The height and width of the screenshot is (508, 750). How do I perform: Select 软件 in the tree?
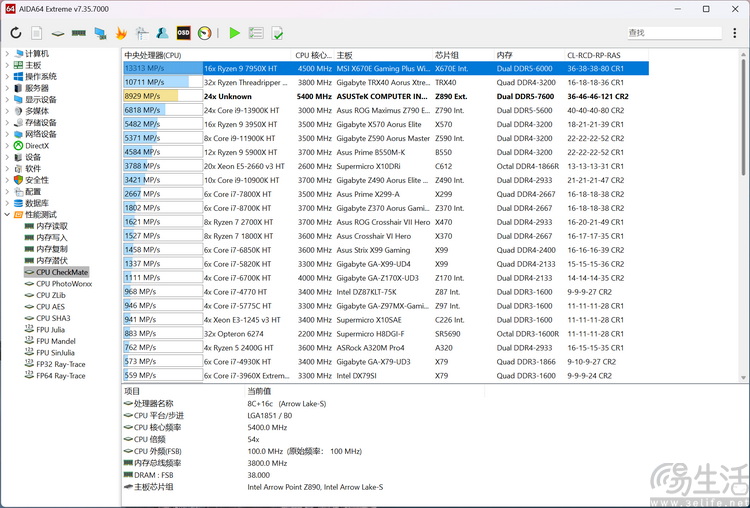(33, 168)
